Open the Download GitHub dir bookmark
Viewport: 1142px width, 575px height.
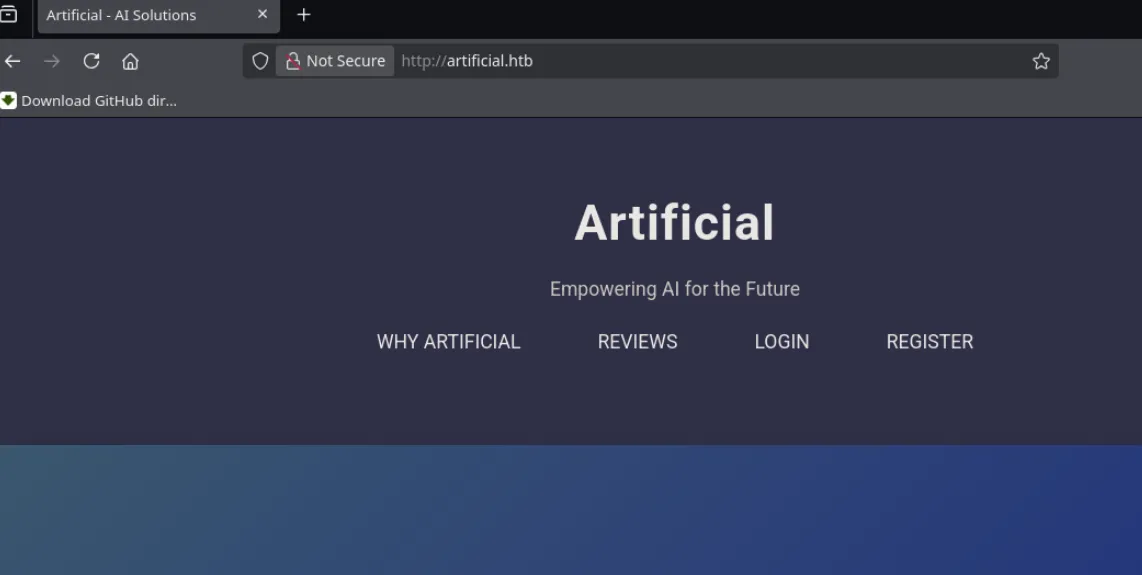coord(89,101)
